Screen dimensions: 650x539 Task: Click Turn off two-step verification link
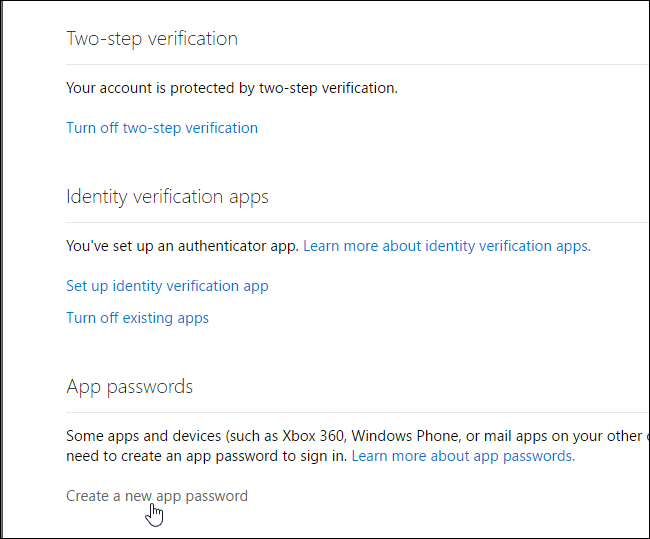pos(162,128)
